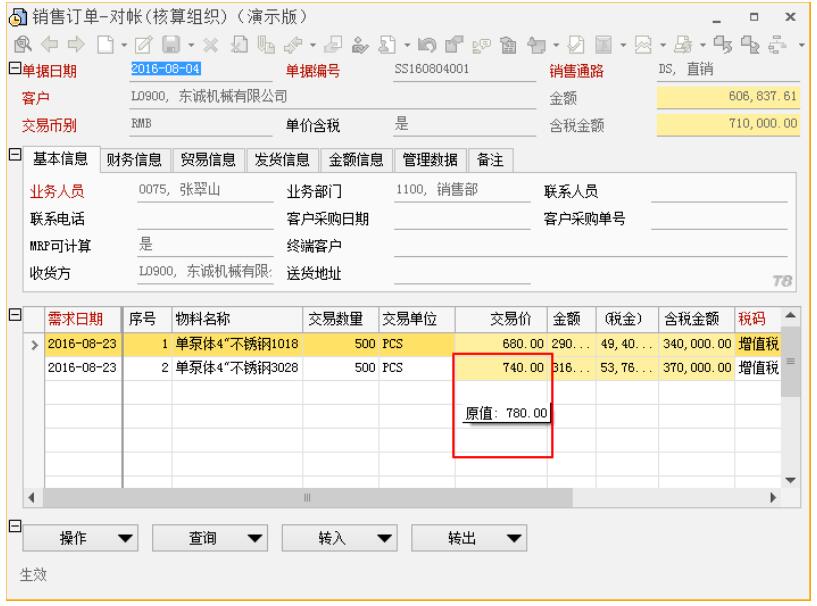The width and height of the screenshot is (817, 606).
Task: Click the edit document pencil icon
Action: (140, 45)
